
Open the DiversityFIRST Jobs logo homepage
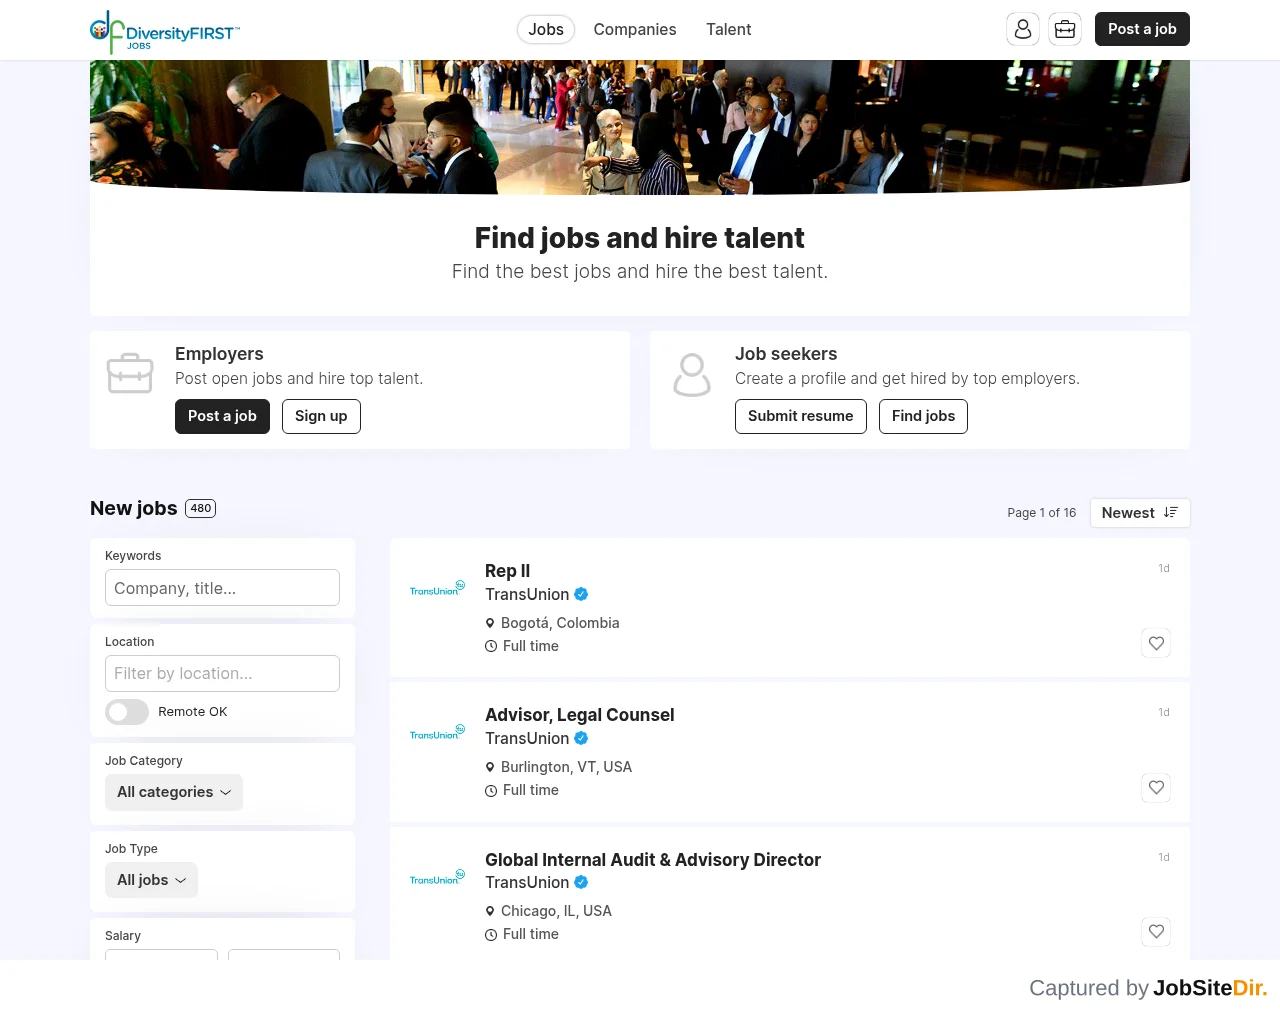tap(165, 31)
